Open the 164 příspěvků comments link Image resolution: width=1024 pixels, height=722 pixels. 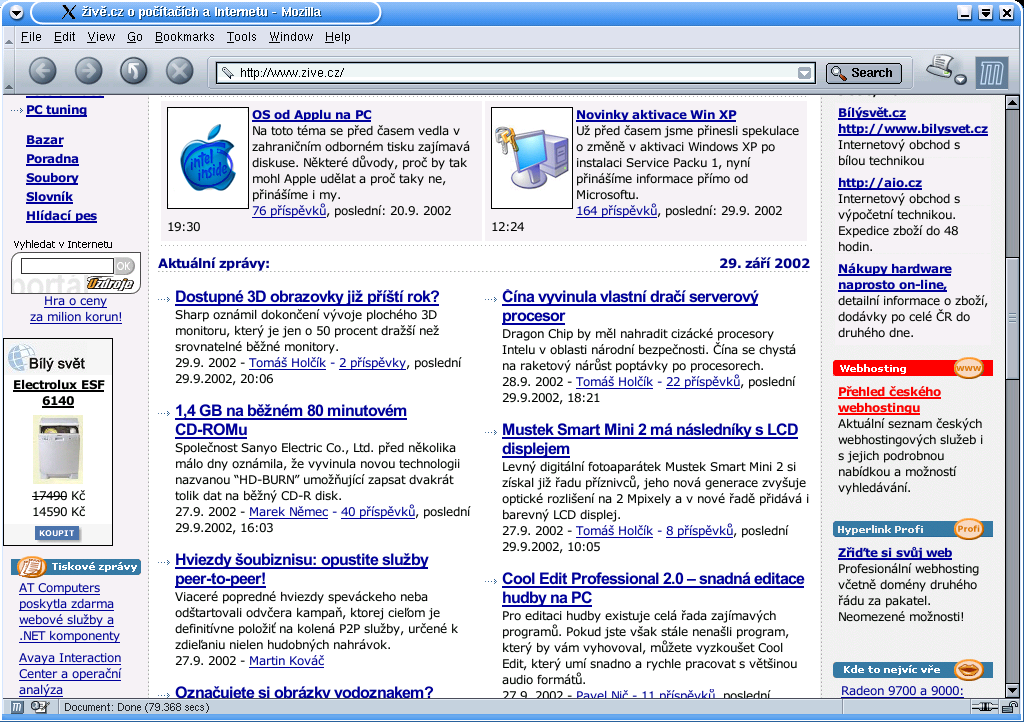tap(616, 211)
